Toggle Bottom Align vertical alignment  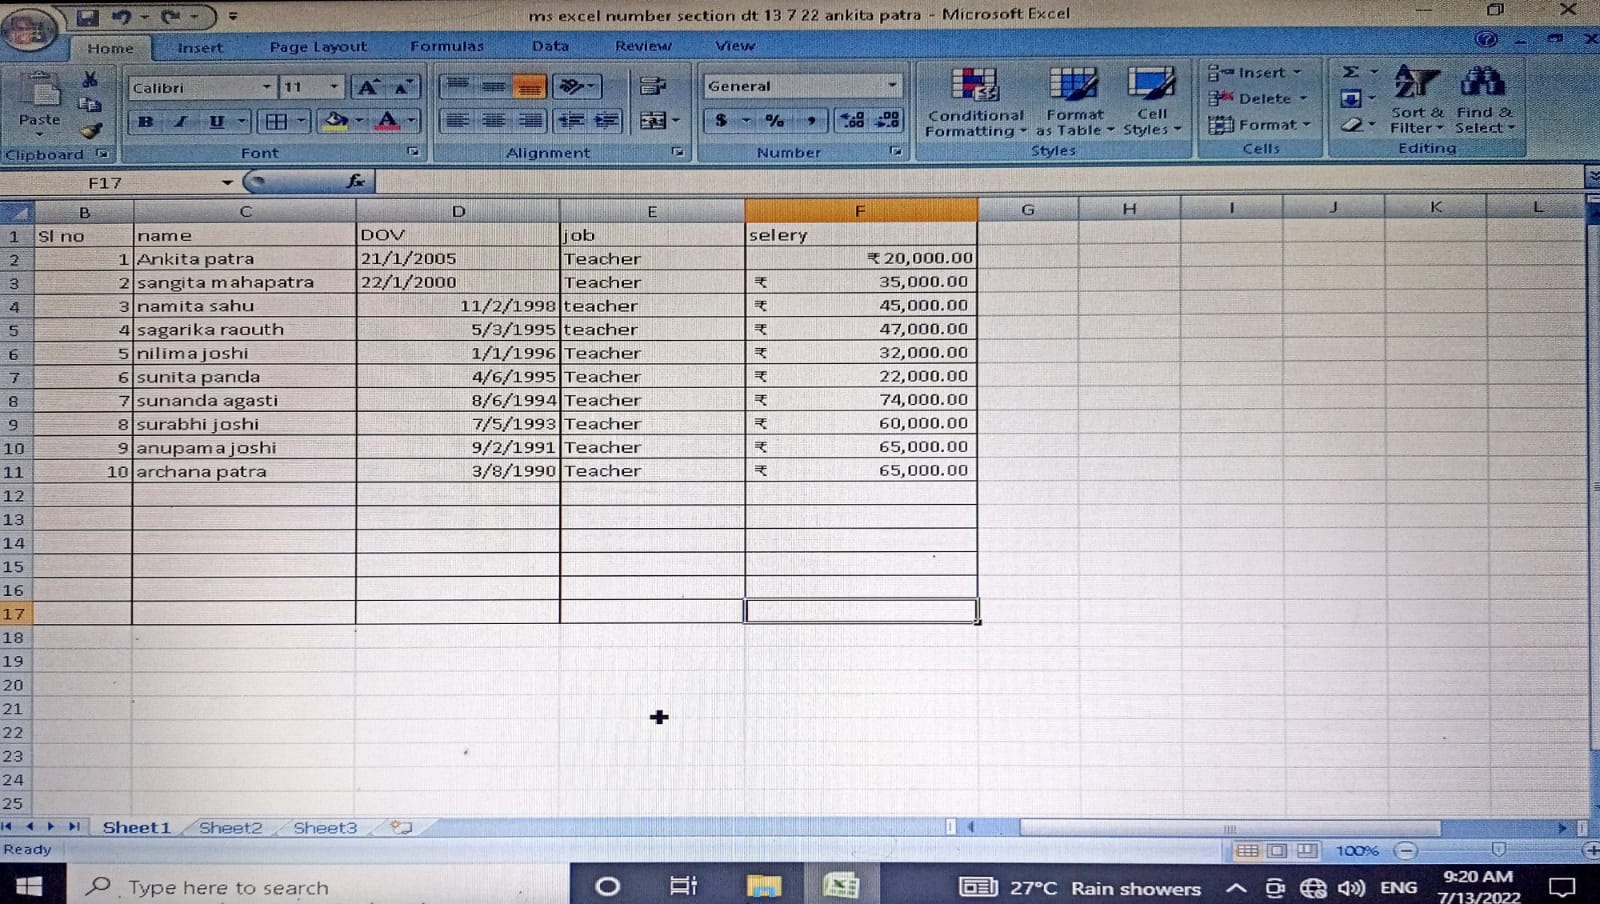tap(529, 87)
